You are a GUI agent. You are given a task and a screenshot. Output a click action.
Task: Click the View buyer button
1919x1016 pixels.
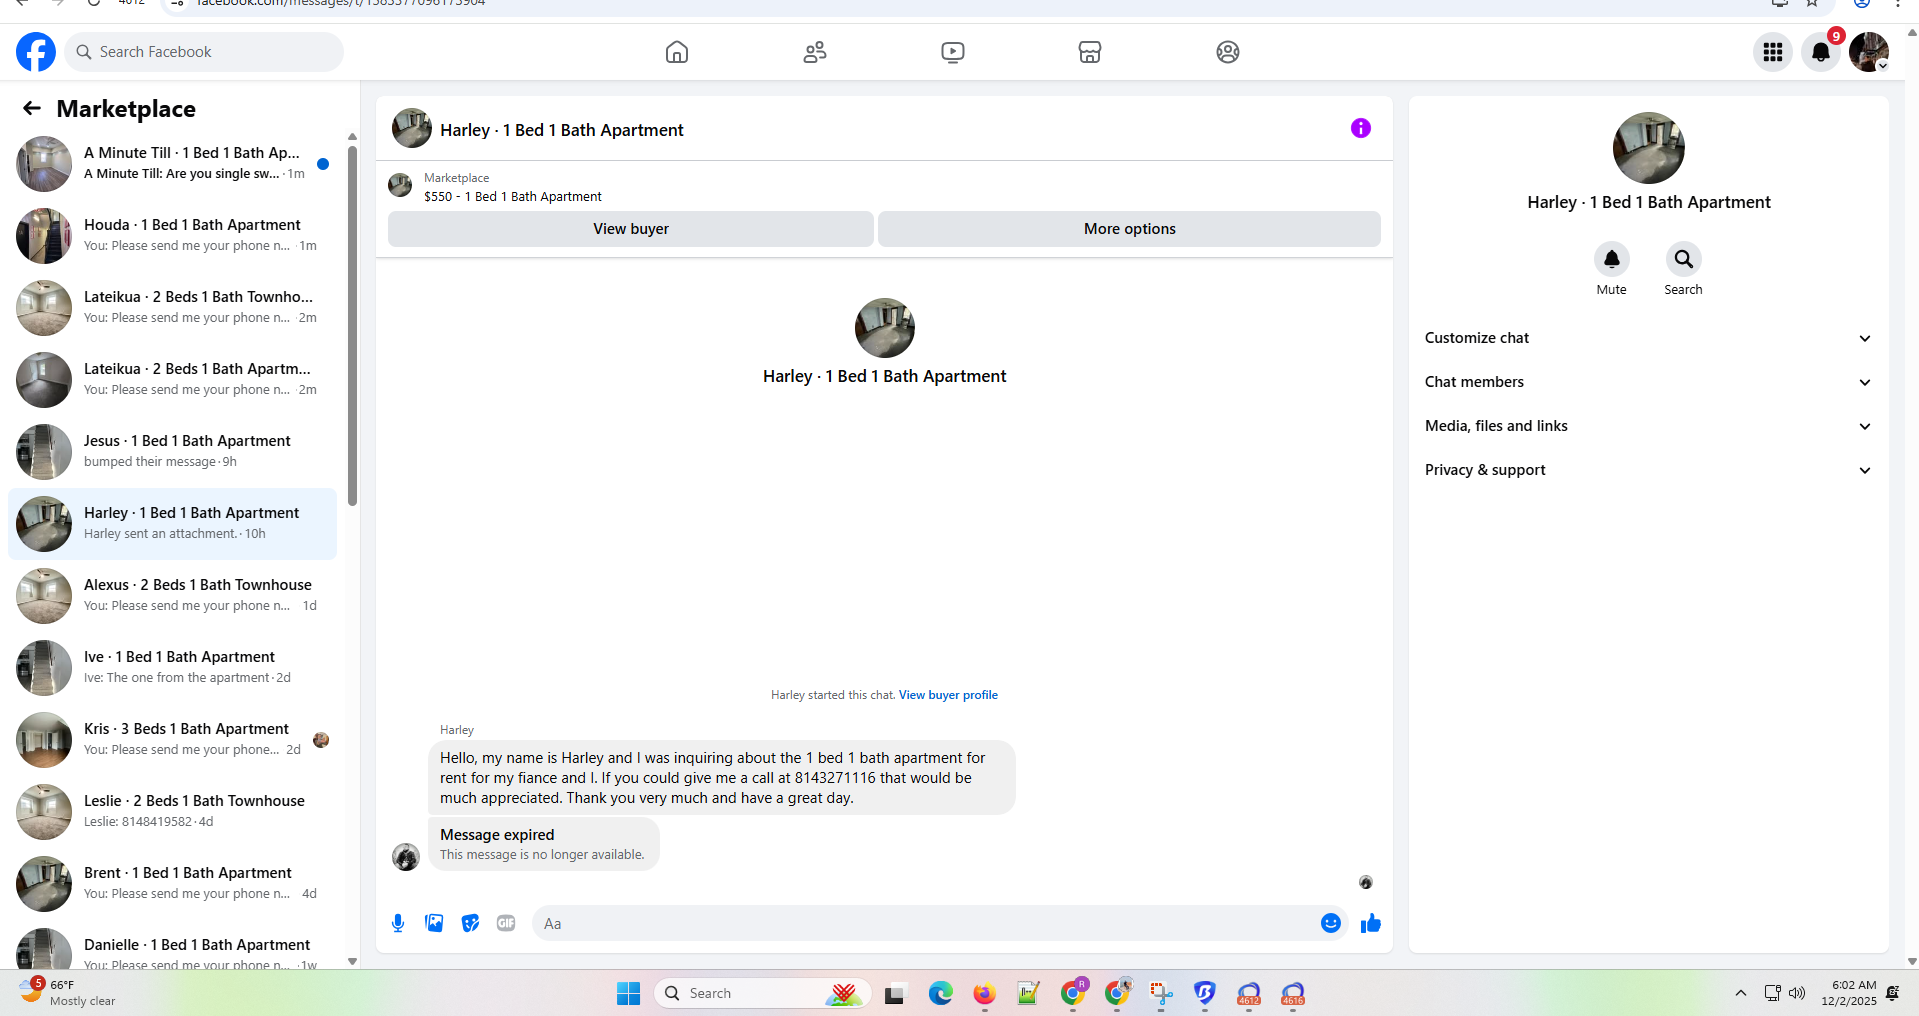pyautogui.click(x=631, y=229)
